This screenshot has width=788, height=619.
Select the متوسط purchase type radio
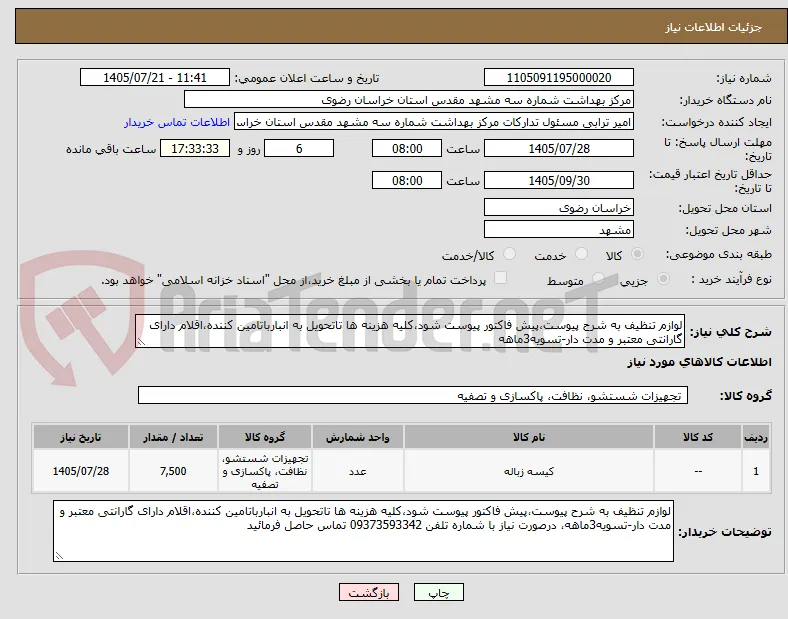click(x=598, y=278)
